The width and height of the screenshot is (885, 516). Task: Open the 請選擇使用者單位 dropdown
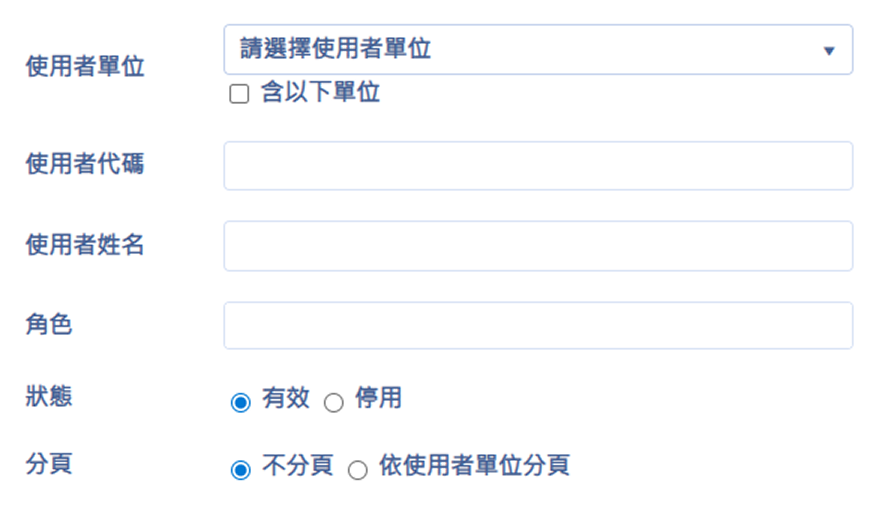[x=520, y=50]
